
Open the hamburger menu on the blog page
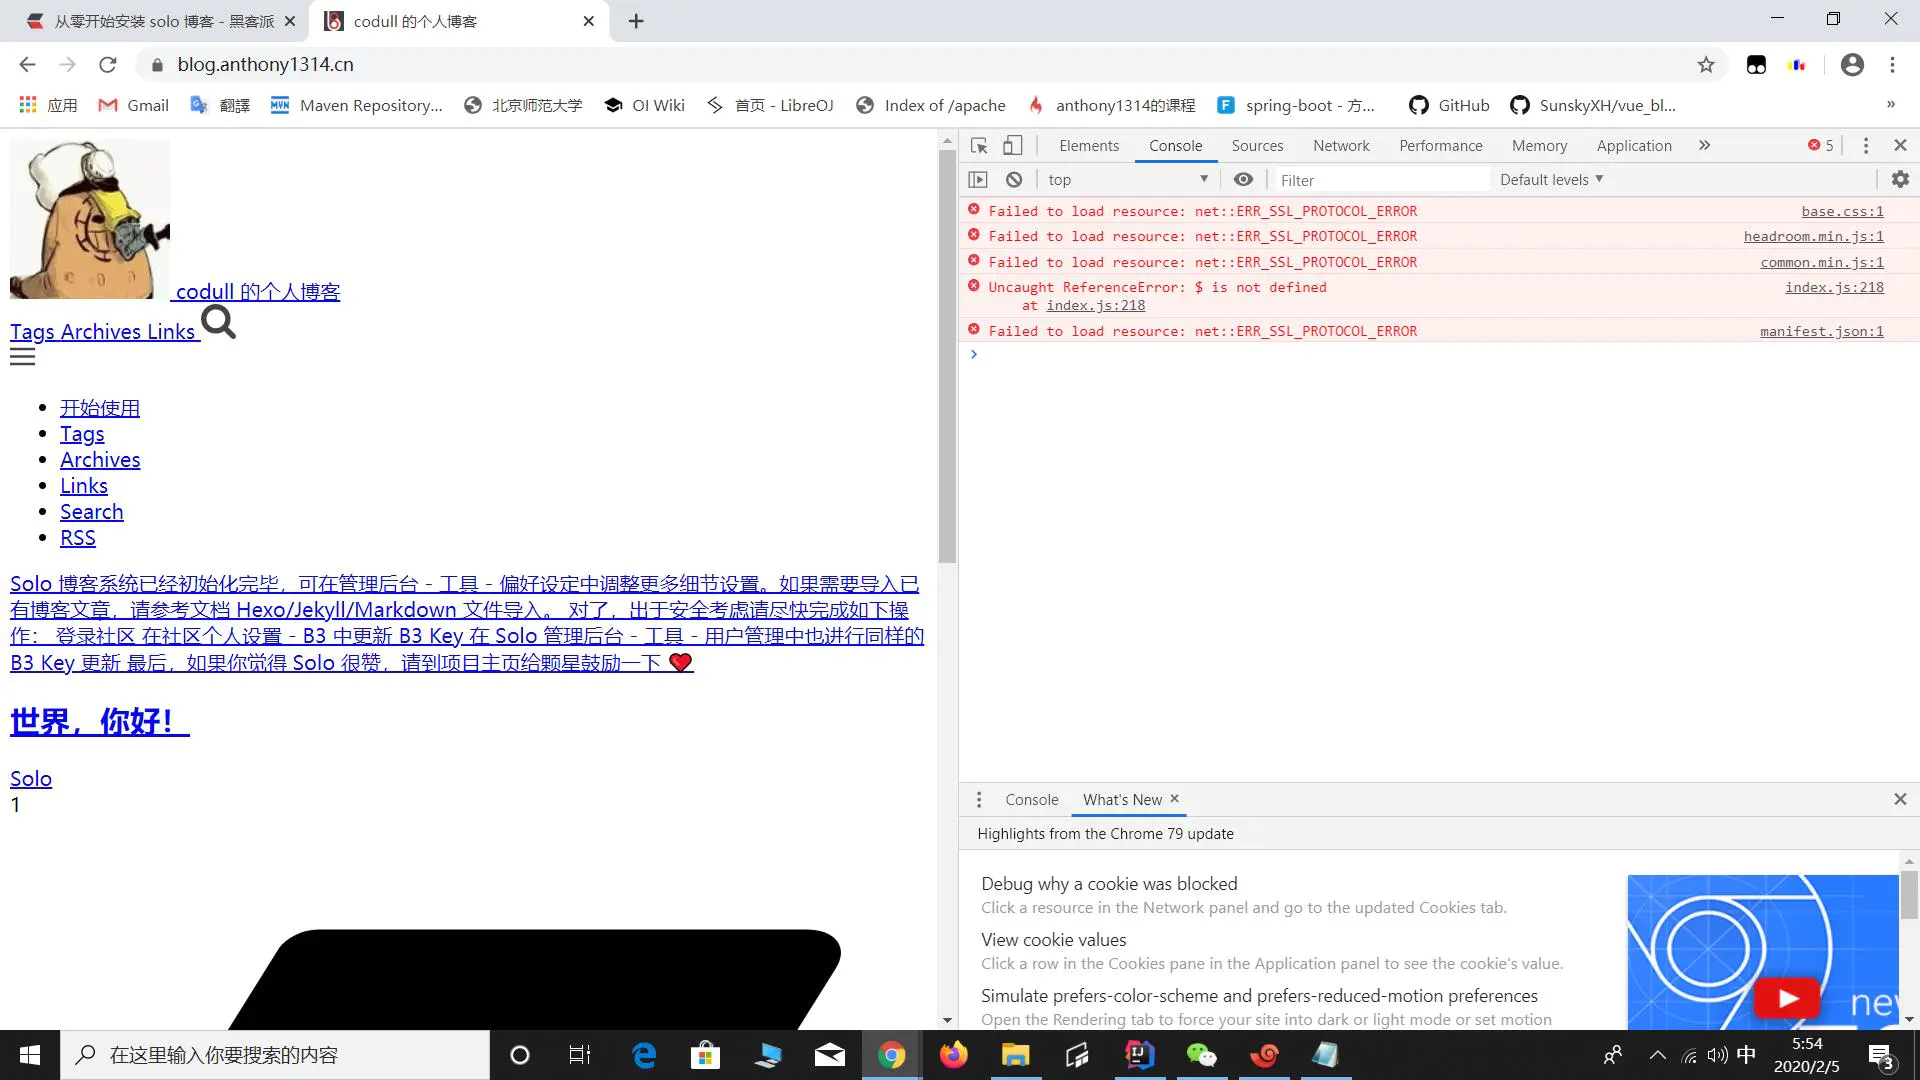pos(22,357)
